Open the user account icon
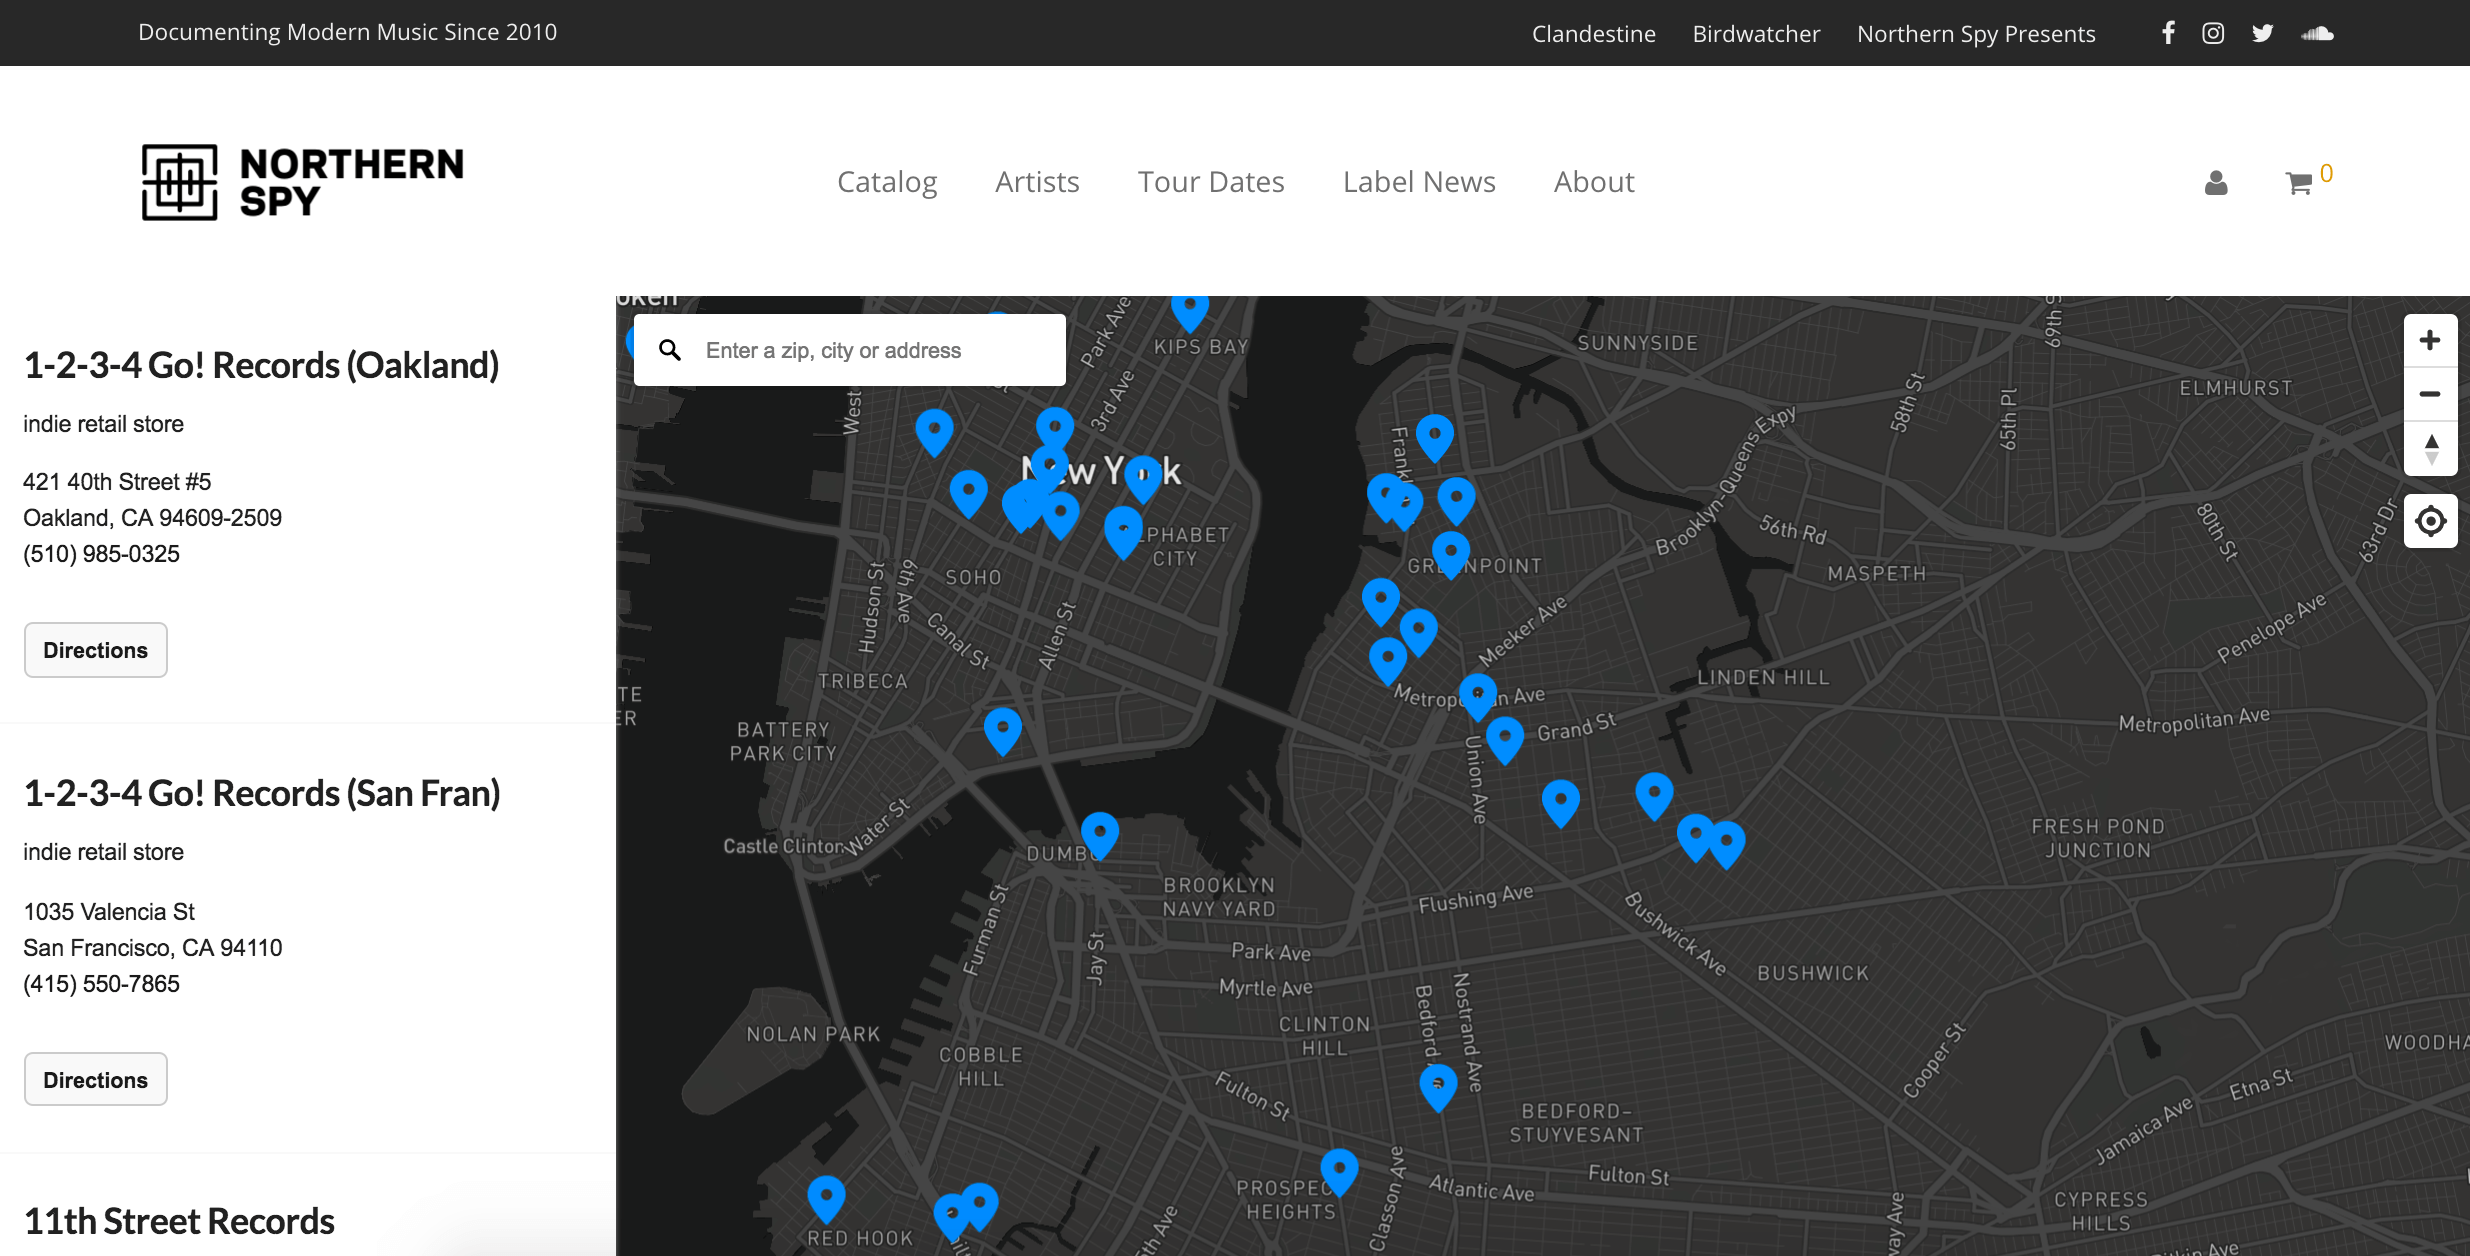The image size is (2470, 1256). coord(2216,182)
